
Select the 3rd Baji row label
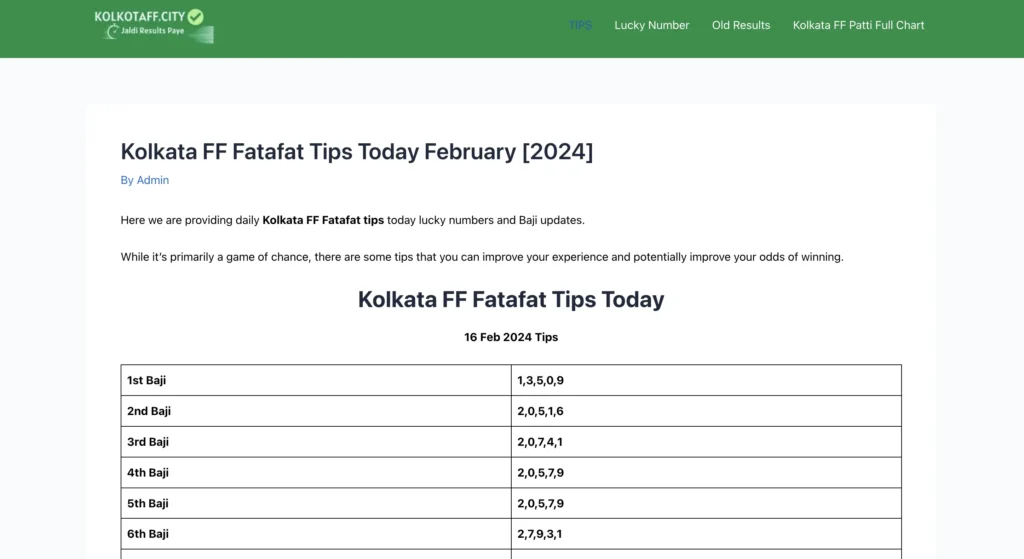pos(148,442)
